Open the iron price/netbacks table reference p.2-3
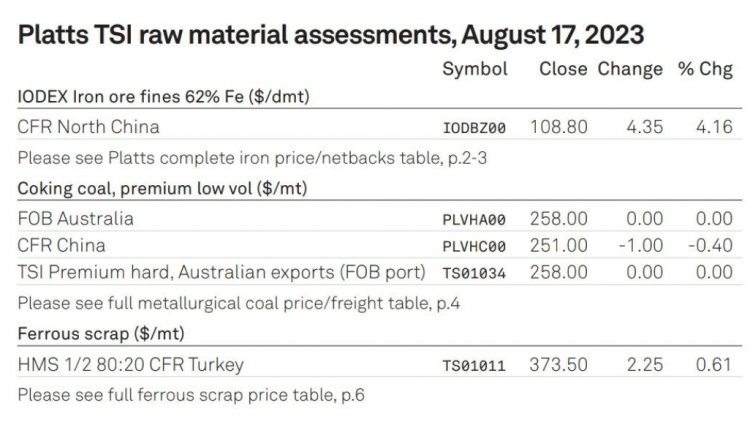This screenshot has width=750, height=430. pos(252,158)
